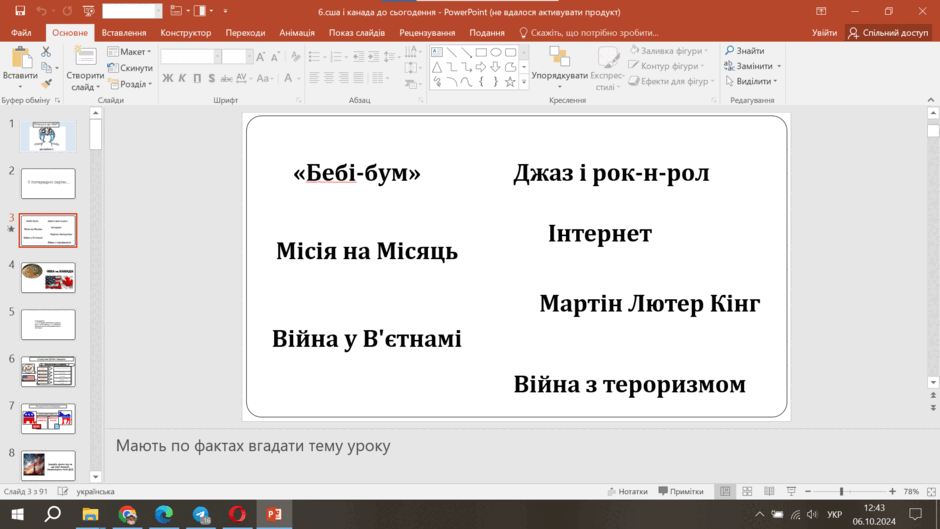Toggle Italic (К) formatting
Screen dimensions: 940x529
182,78
